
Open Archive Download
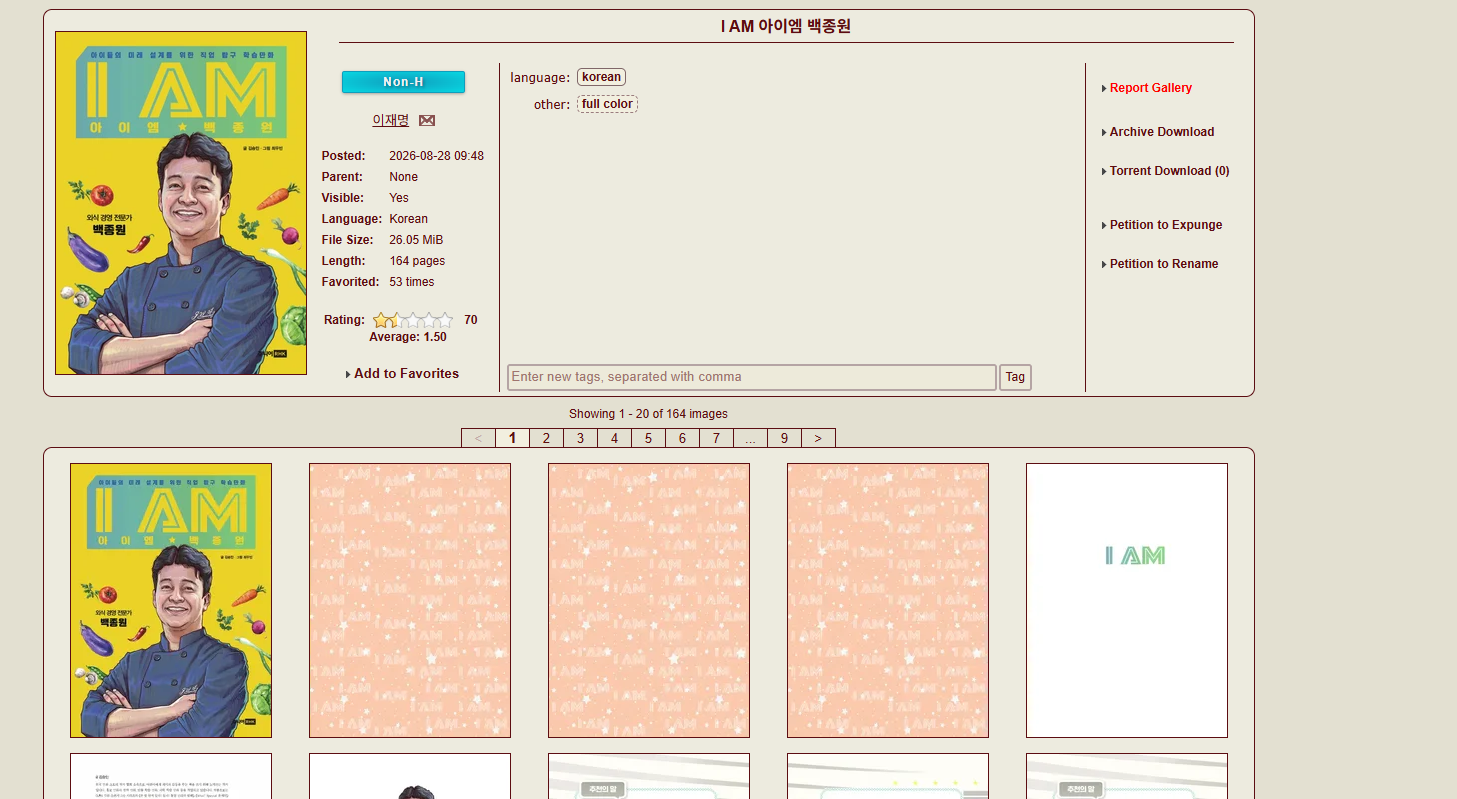[1162, 132]
